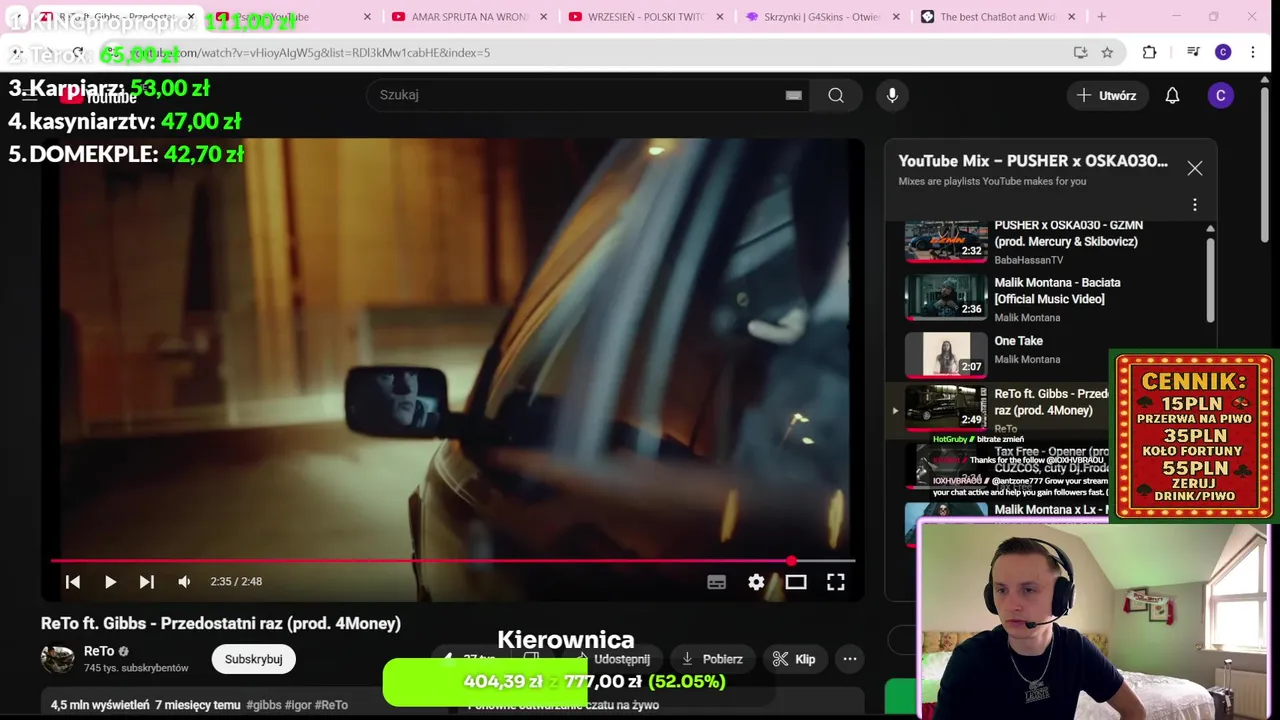Download the video with Pobierz
The width and height of the screenshot is (1280, 720).
pyautogui.click(x=711, y=659)
